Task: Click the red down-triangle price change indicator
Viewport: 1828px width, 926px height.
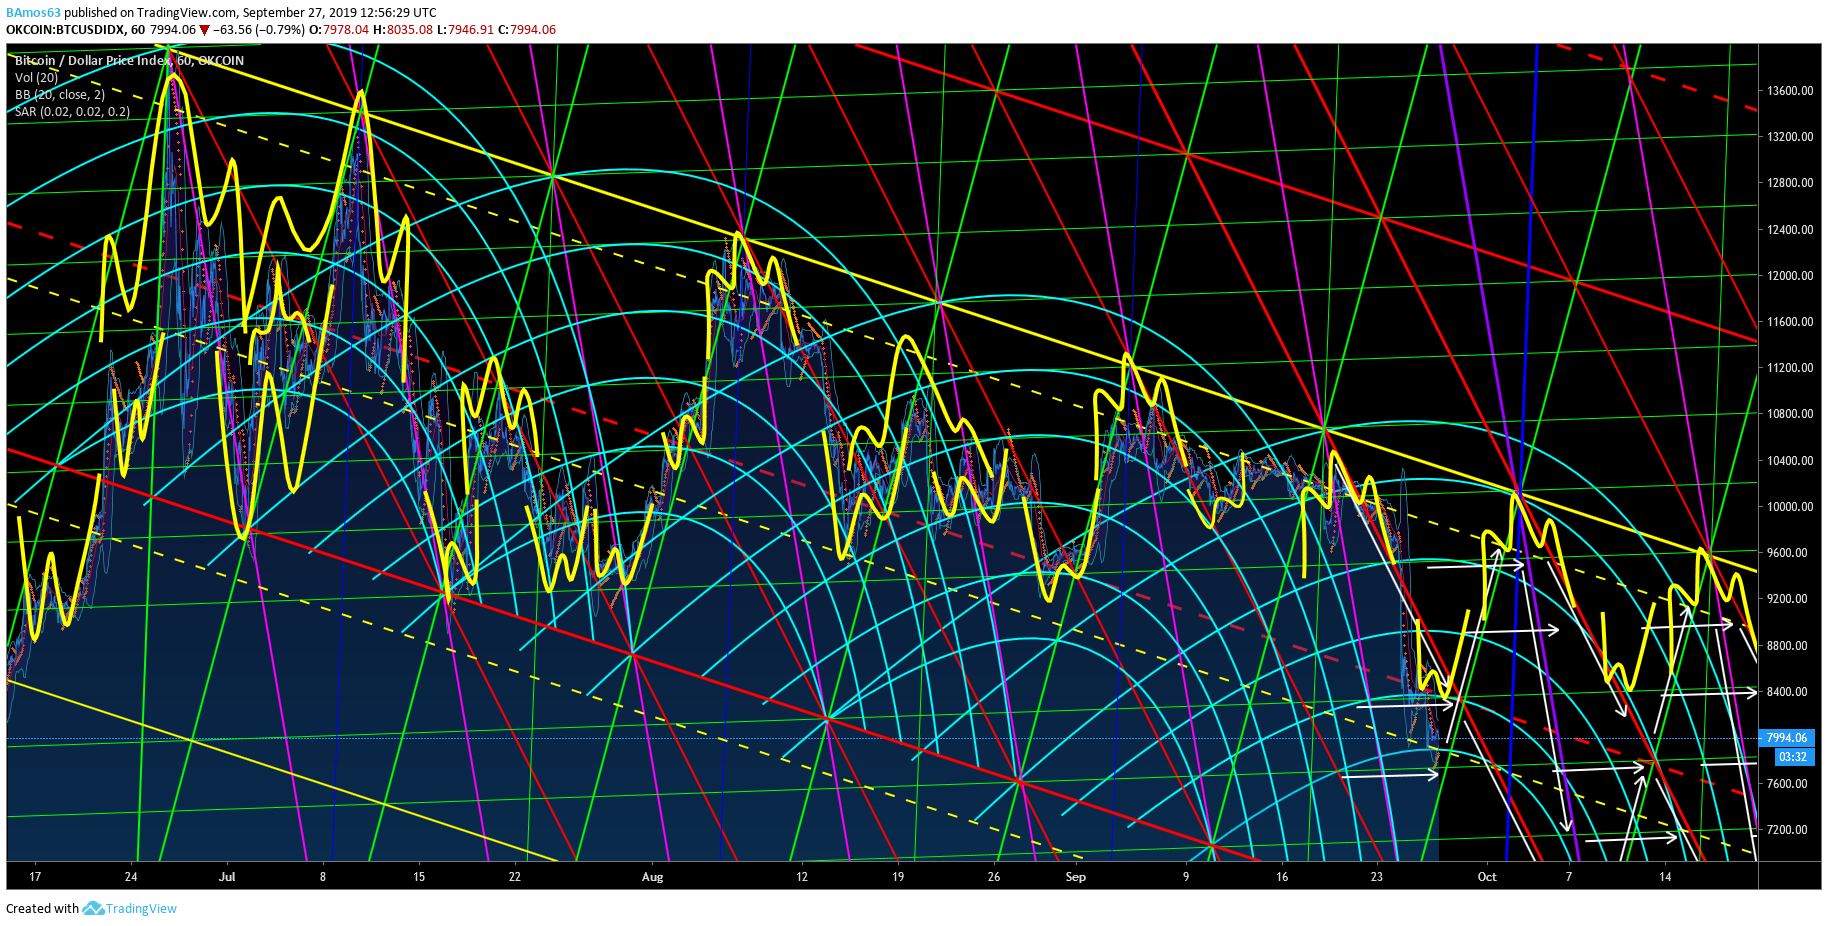Action: [x=204, y=30]
